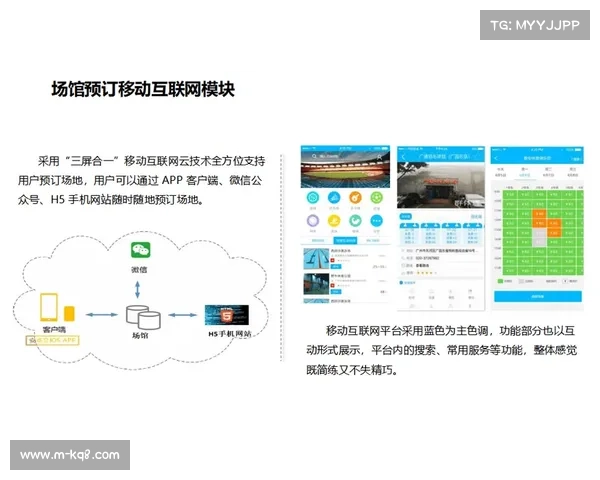The width and height of the screenshot is (600, 480).
Task: Click the 微信 label under WeChat icon
Action: pyautogui.click(x=139, y=269)
